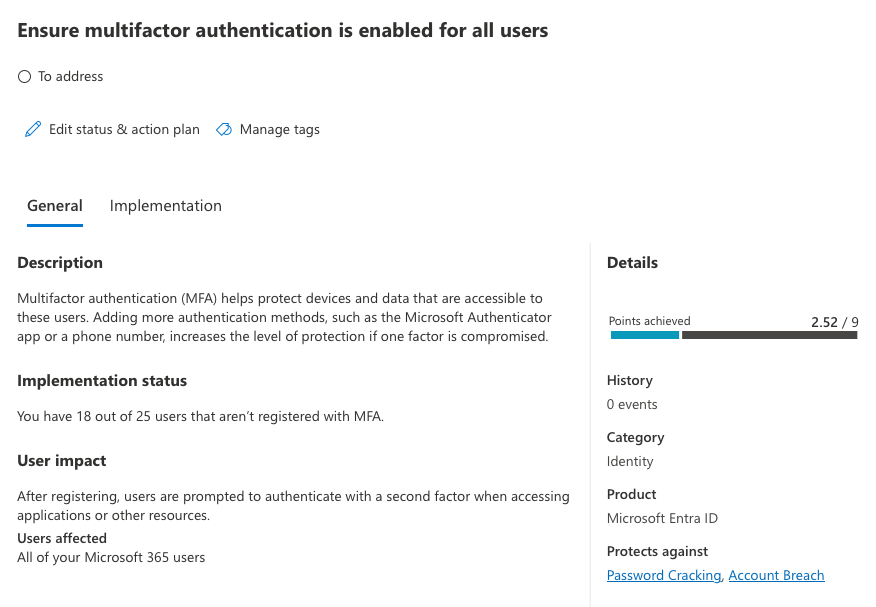Click the Users affected label
The image size is (876, 607).
tap(62, 538)
